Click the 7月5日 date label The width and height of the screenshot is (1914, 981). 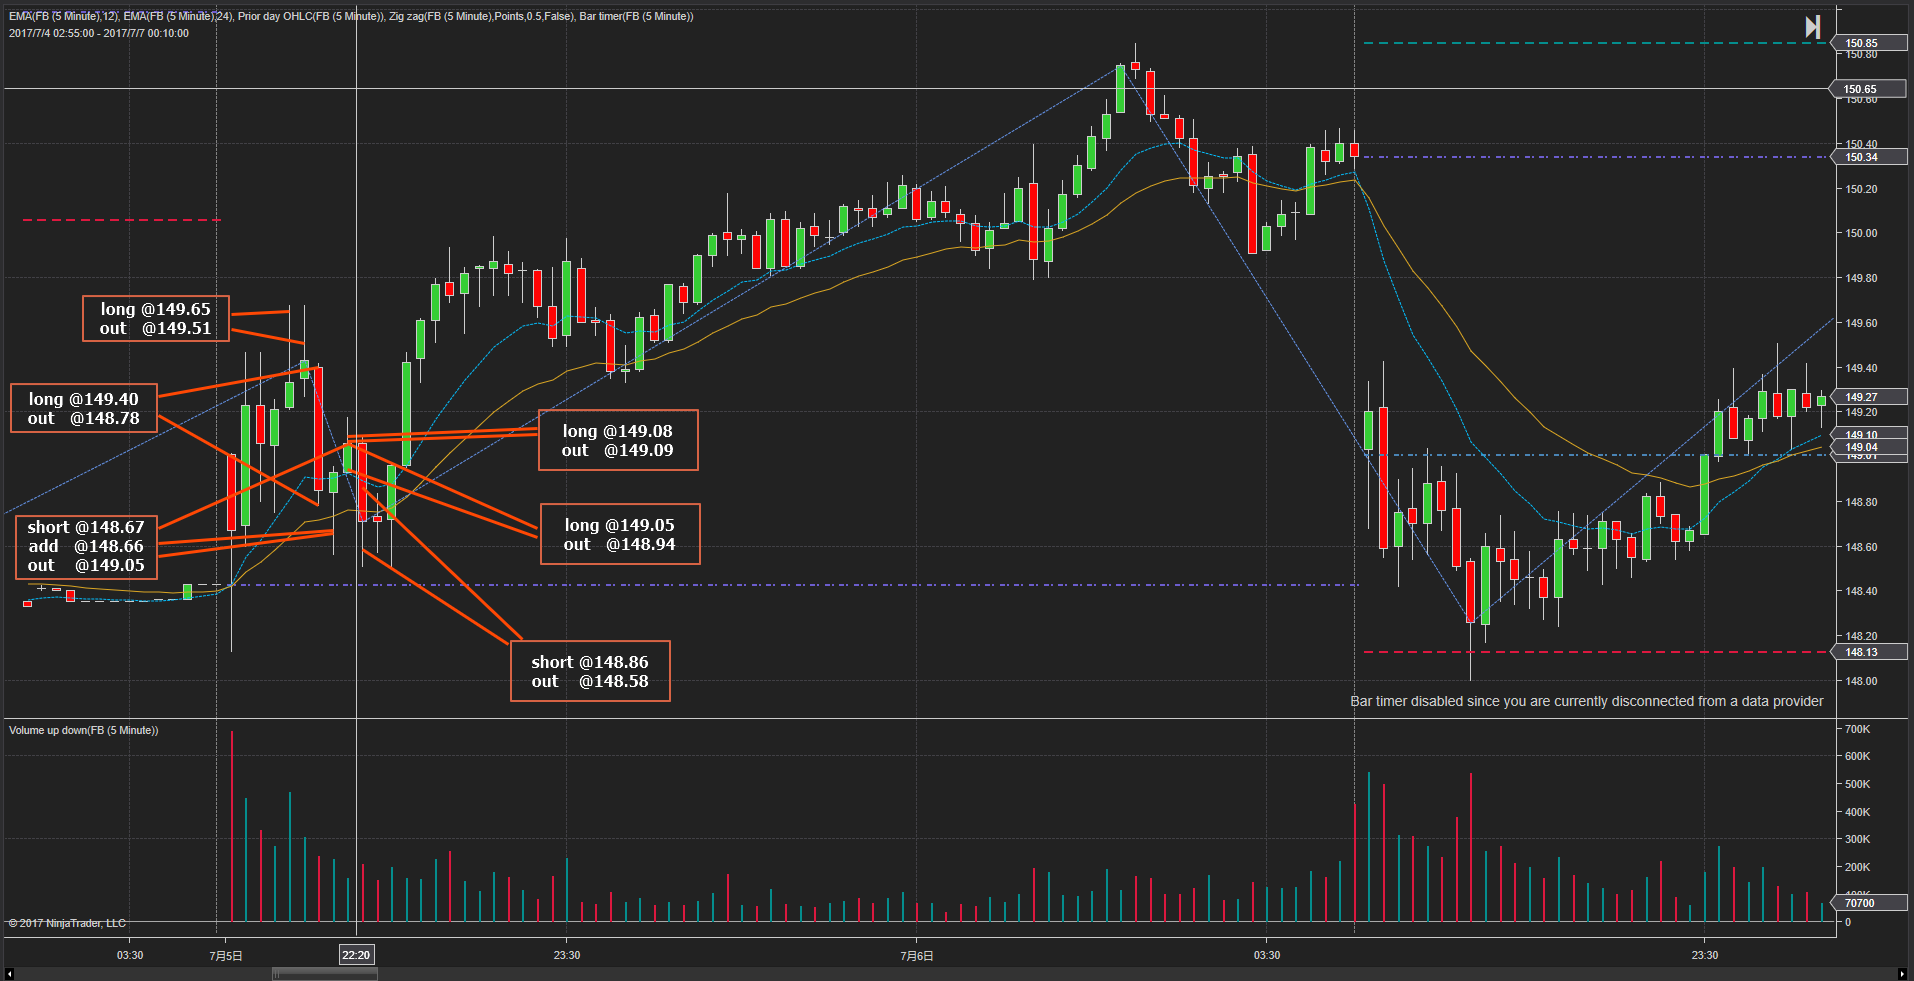click(x=226, y=956)
